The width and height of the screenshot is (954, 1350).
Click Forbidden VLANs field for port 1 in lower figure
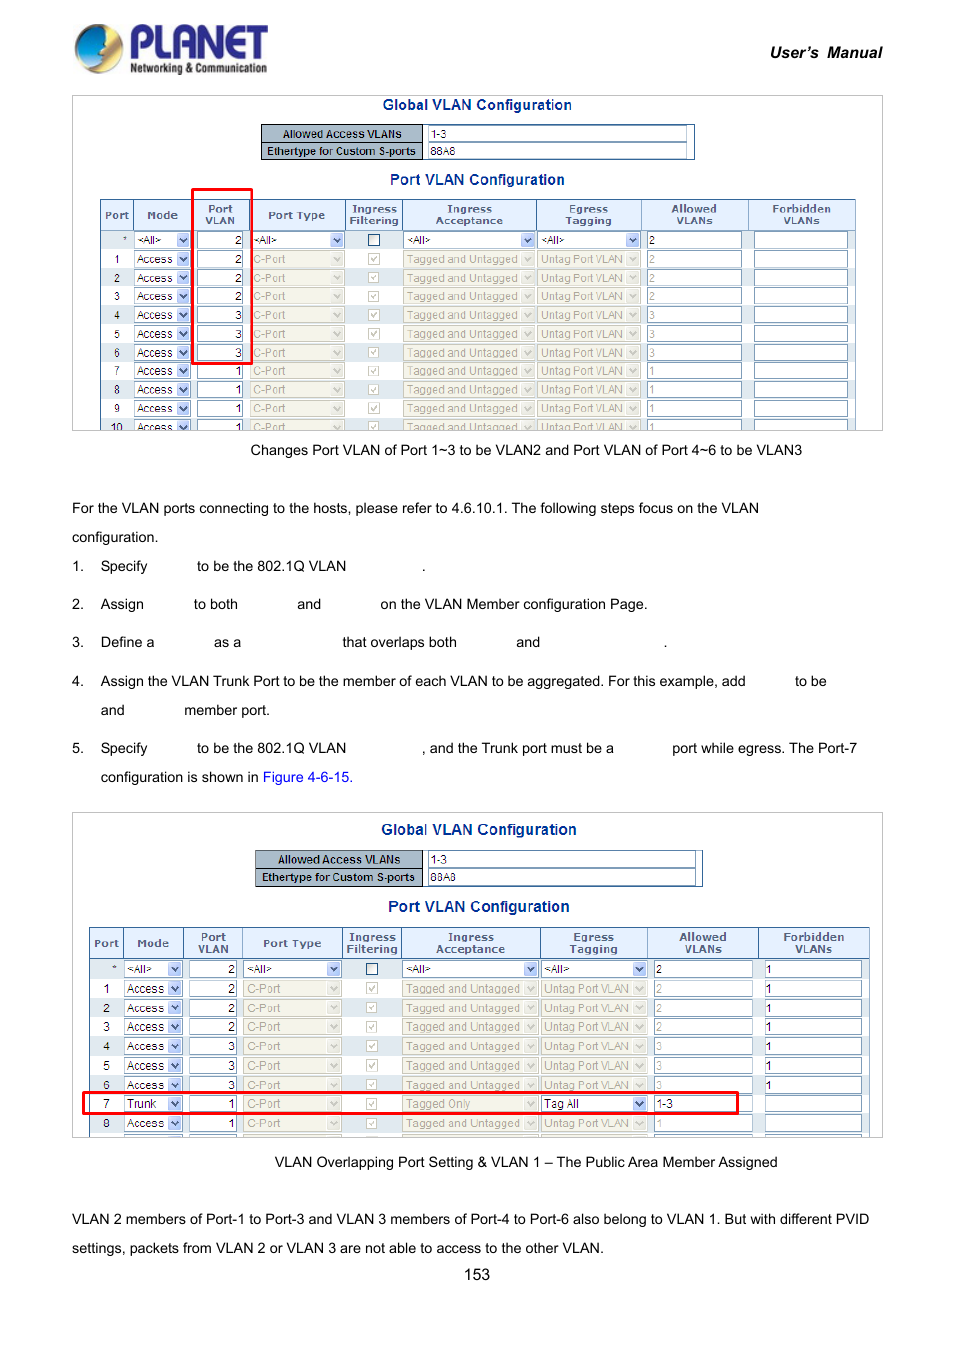click(x=813, y=989)
